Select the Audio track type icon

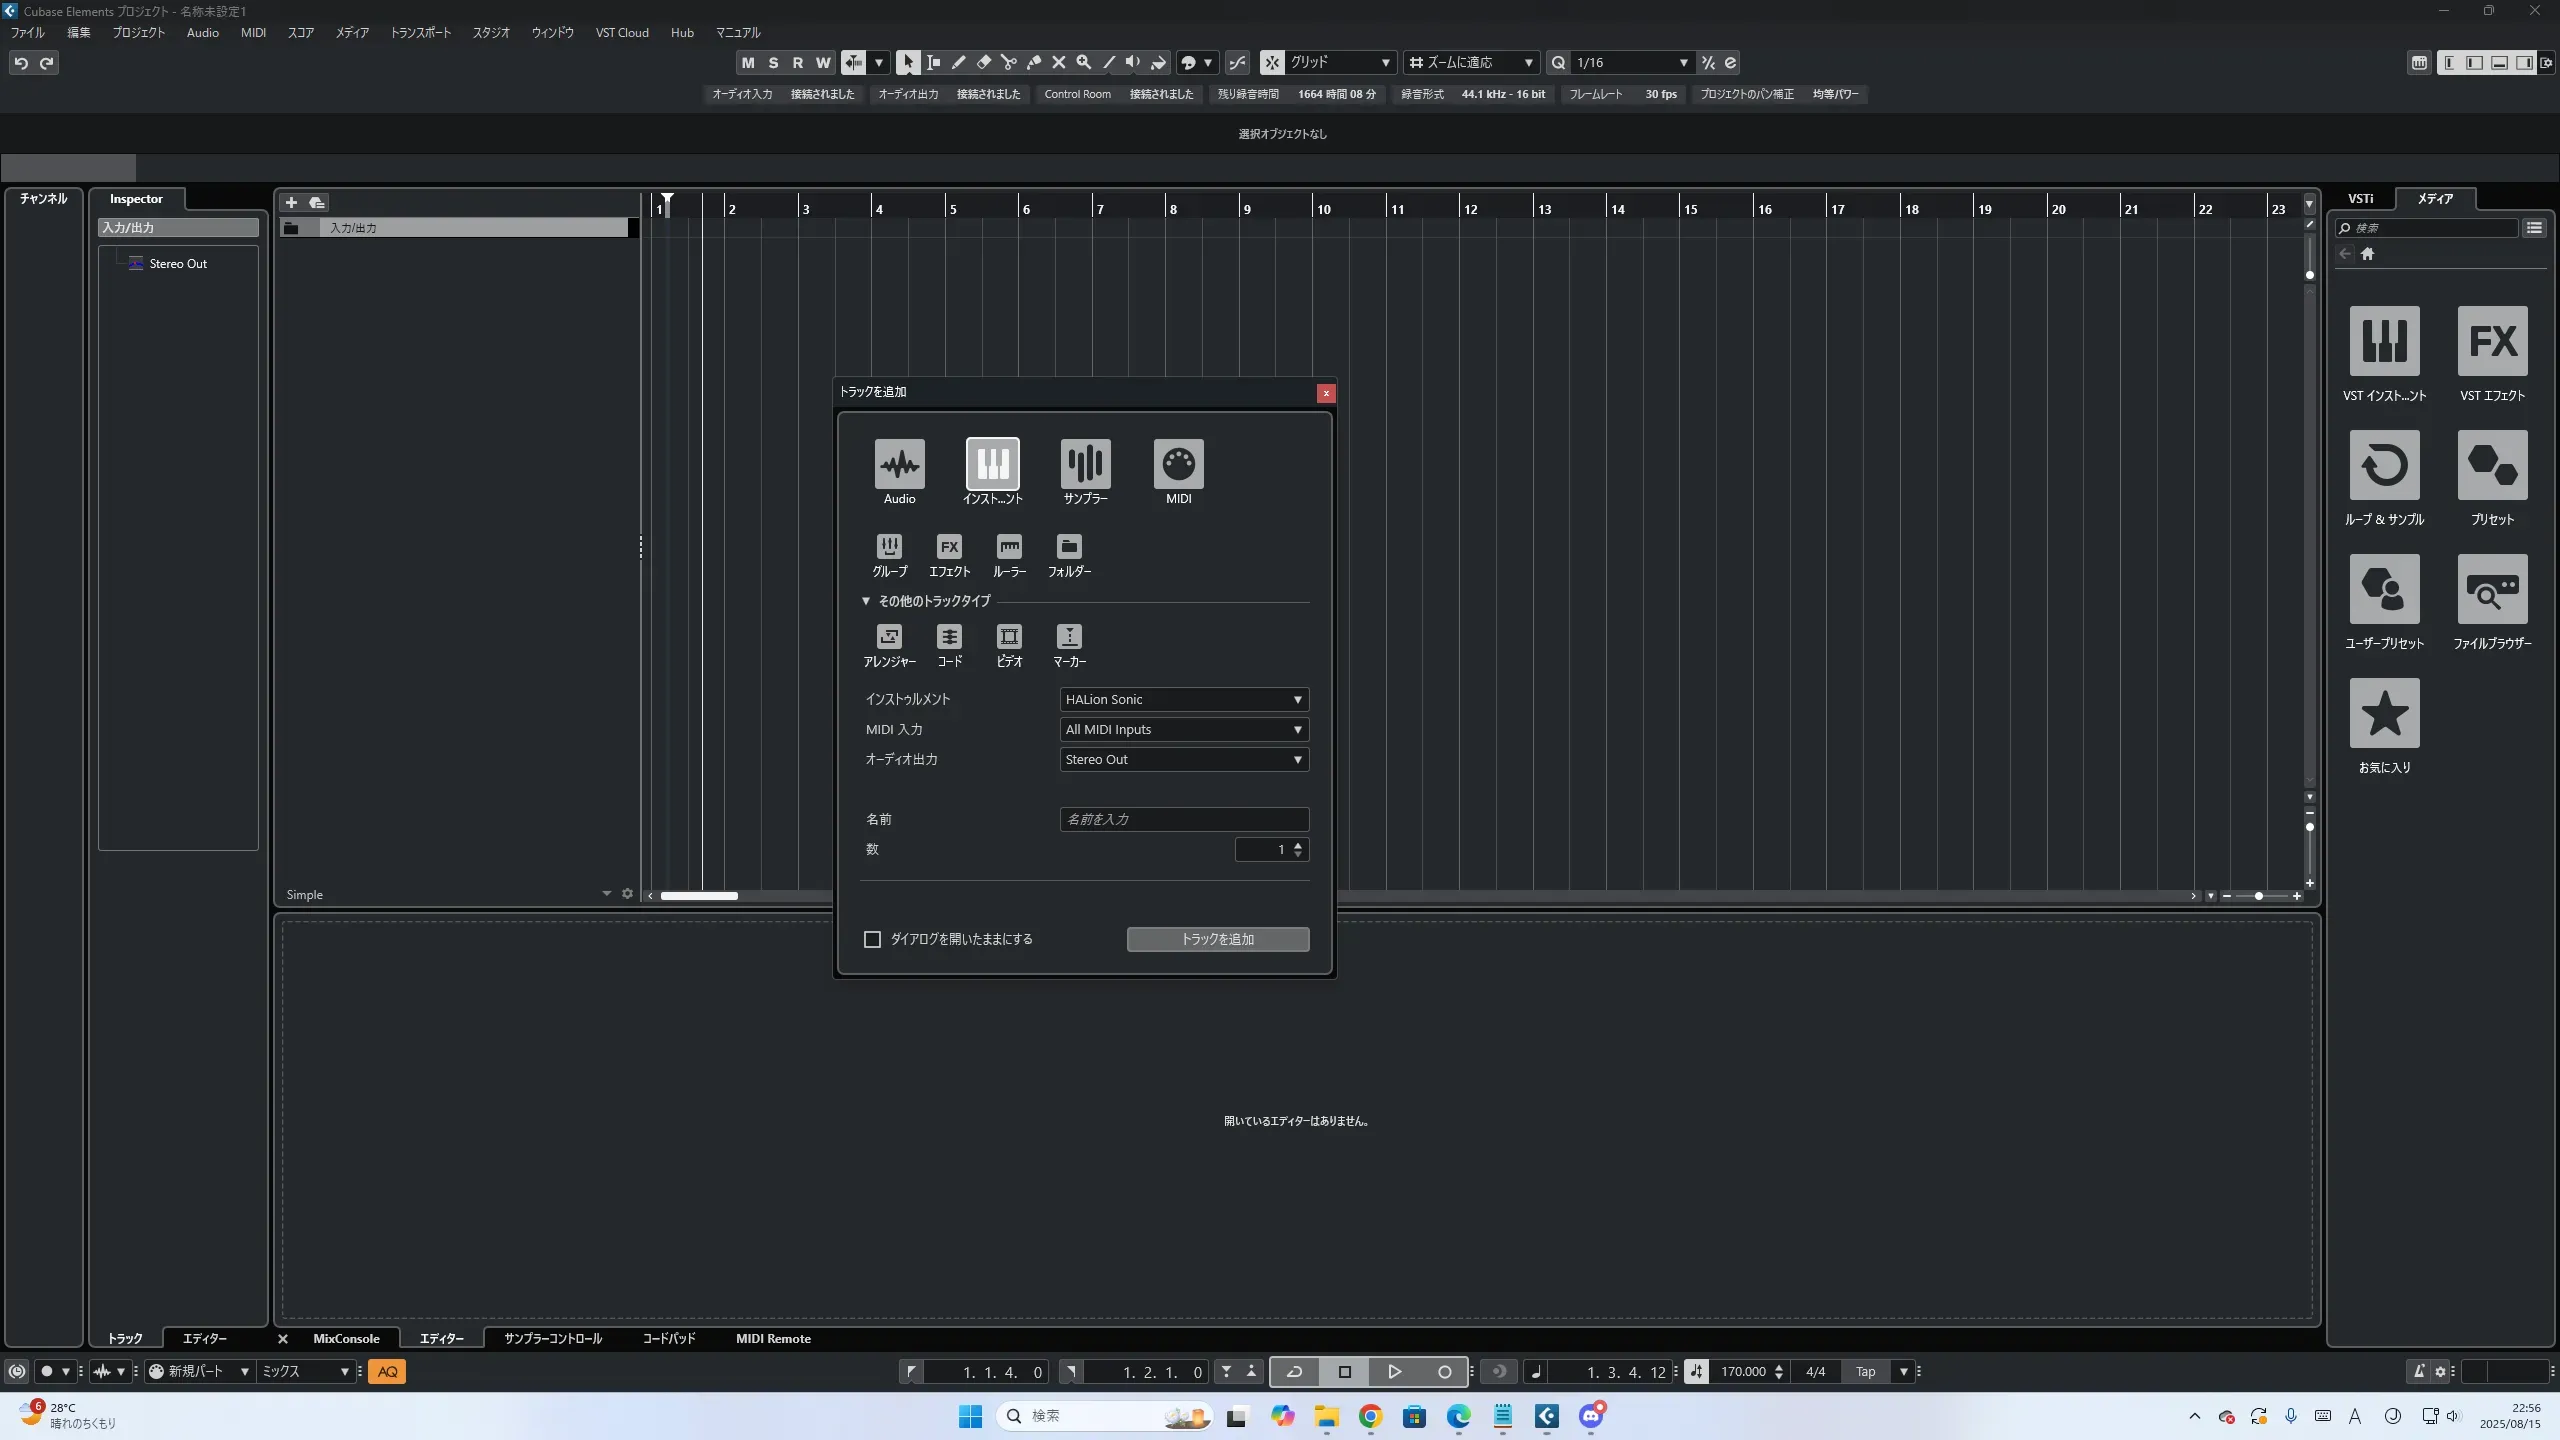click(899, 464)
